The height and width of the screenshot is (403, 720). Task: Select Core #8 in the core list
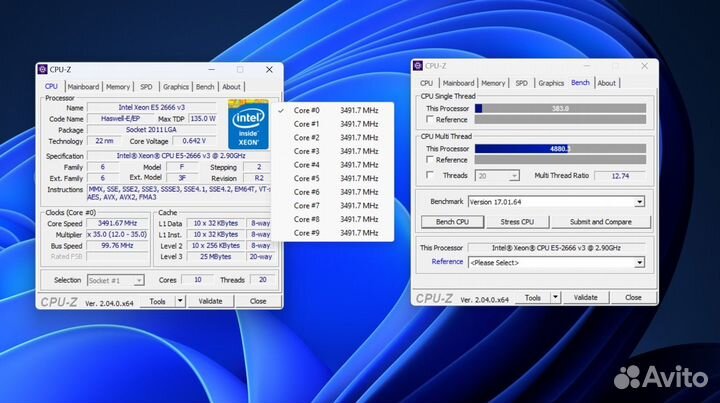click(x=332, y=219)
